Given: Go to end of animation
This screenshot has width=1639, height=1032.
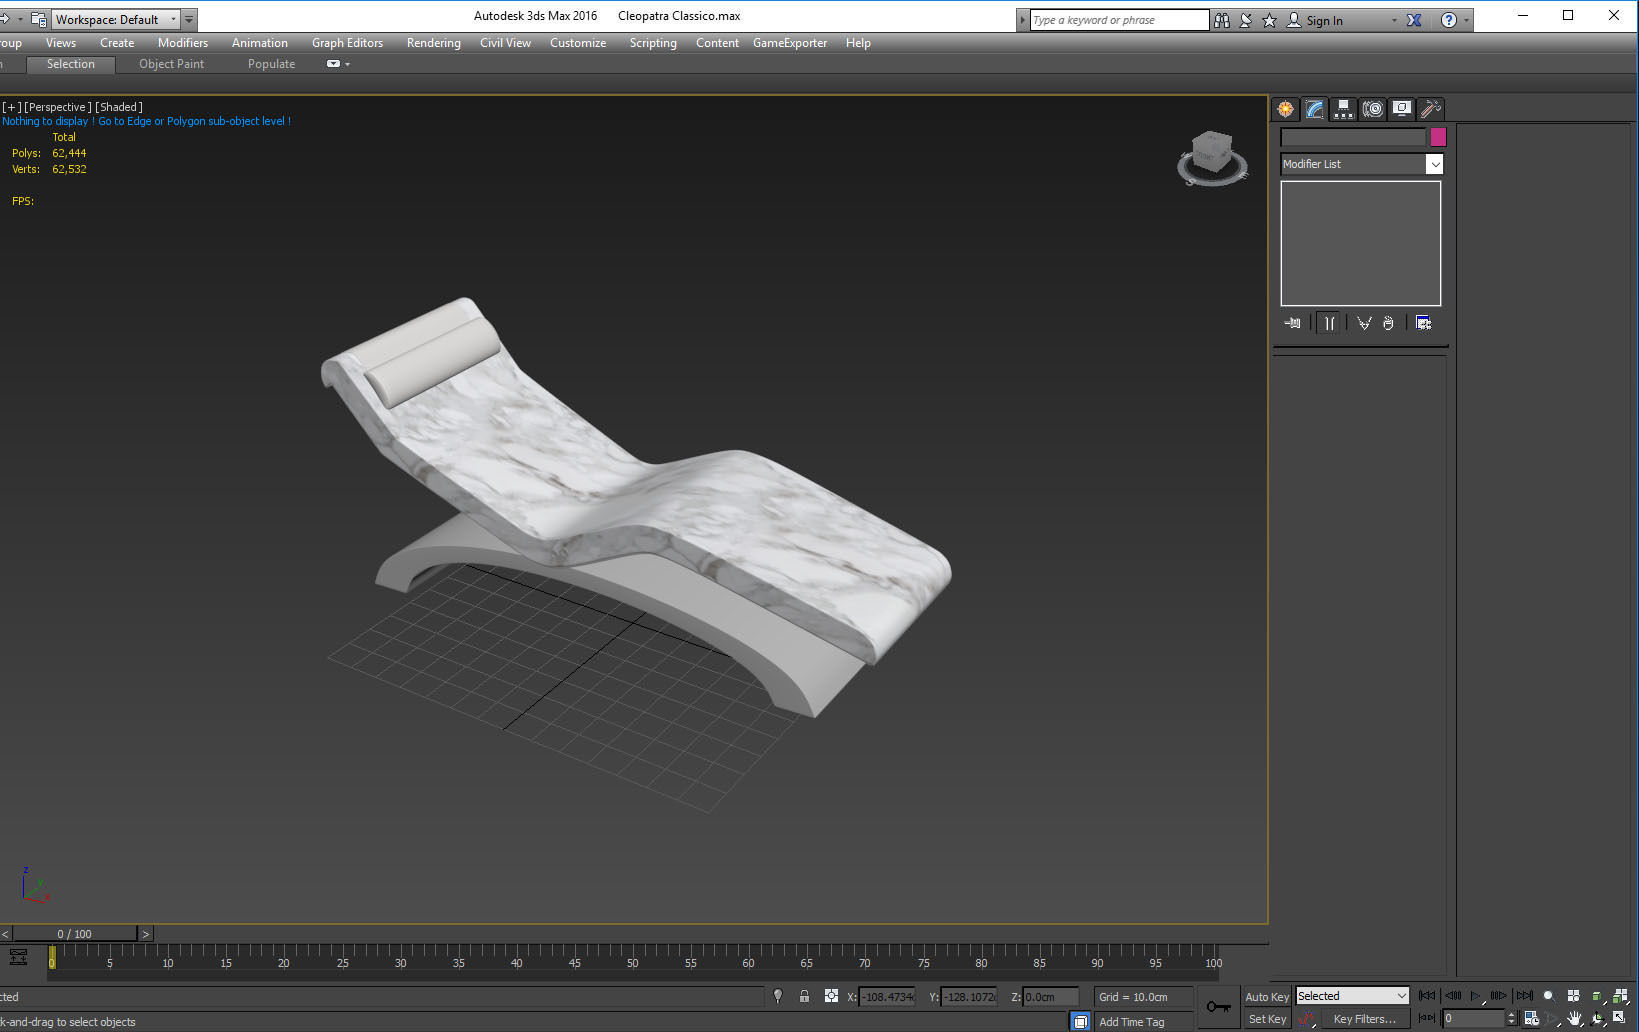Looking at the screenshot, I should (x=1524, y=996).
